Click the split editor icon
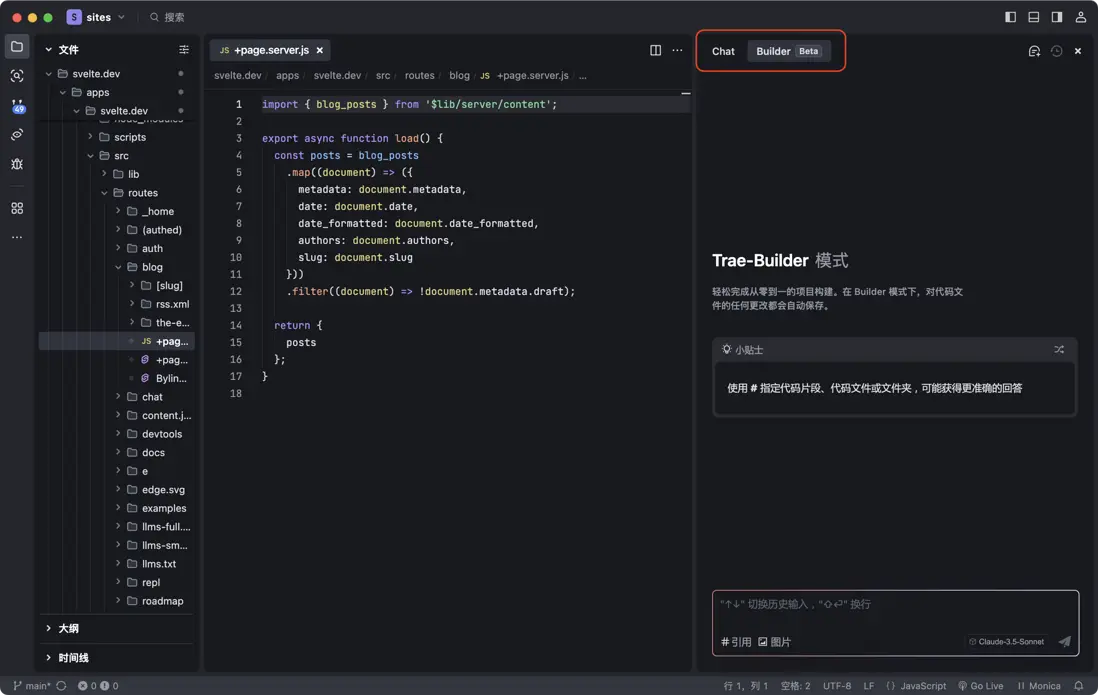1098x695 pixels. tap(655, 50)
